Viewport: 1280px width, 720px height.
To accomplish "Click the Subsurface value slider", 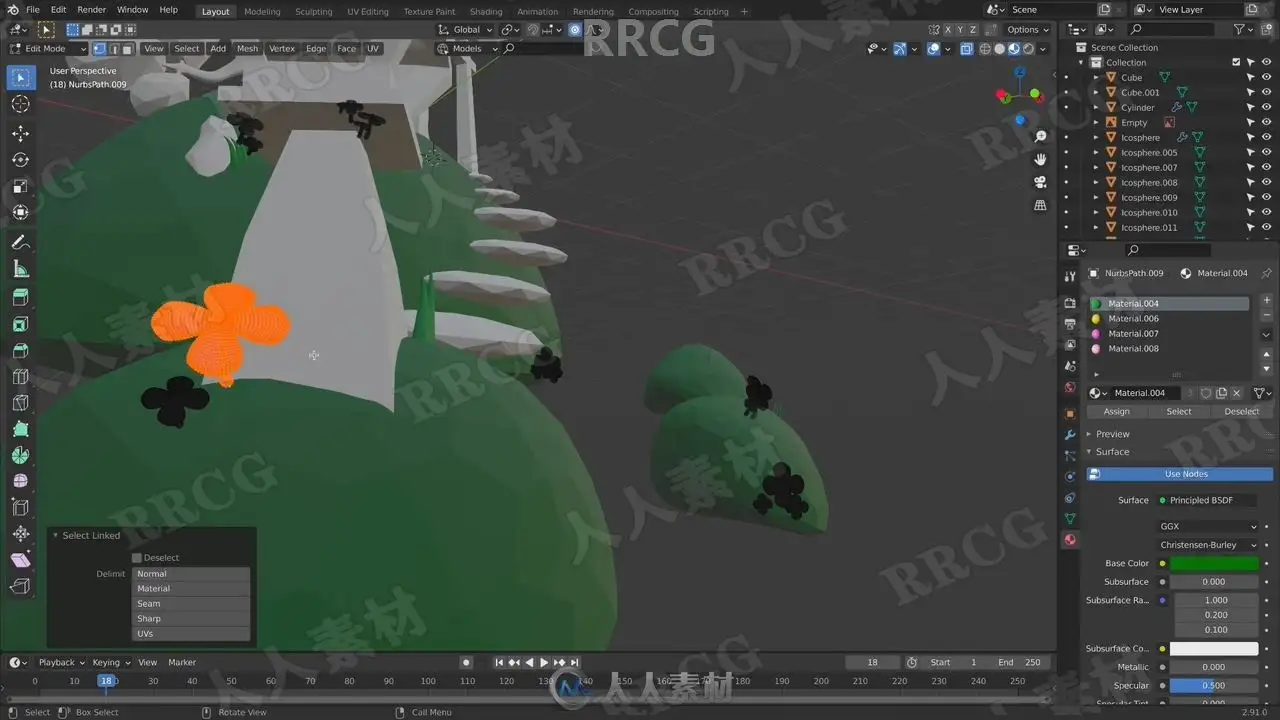I will click(x=1214, y=582).
